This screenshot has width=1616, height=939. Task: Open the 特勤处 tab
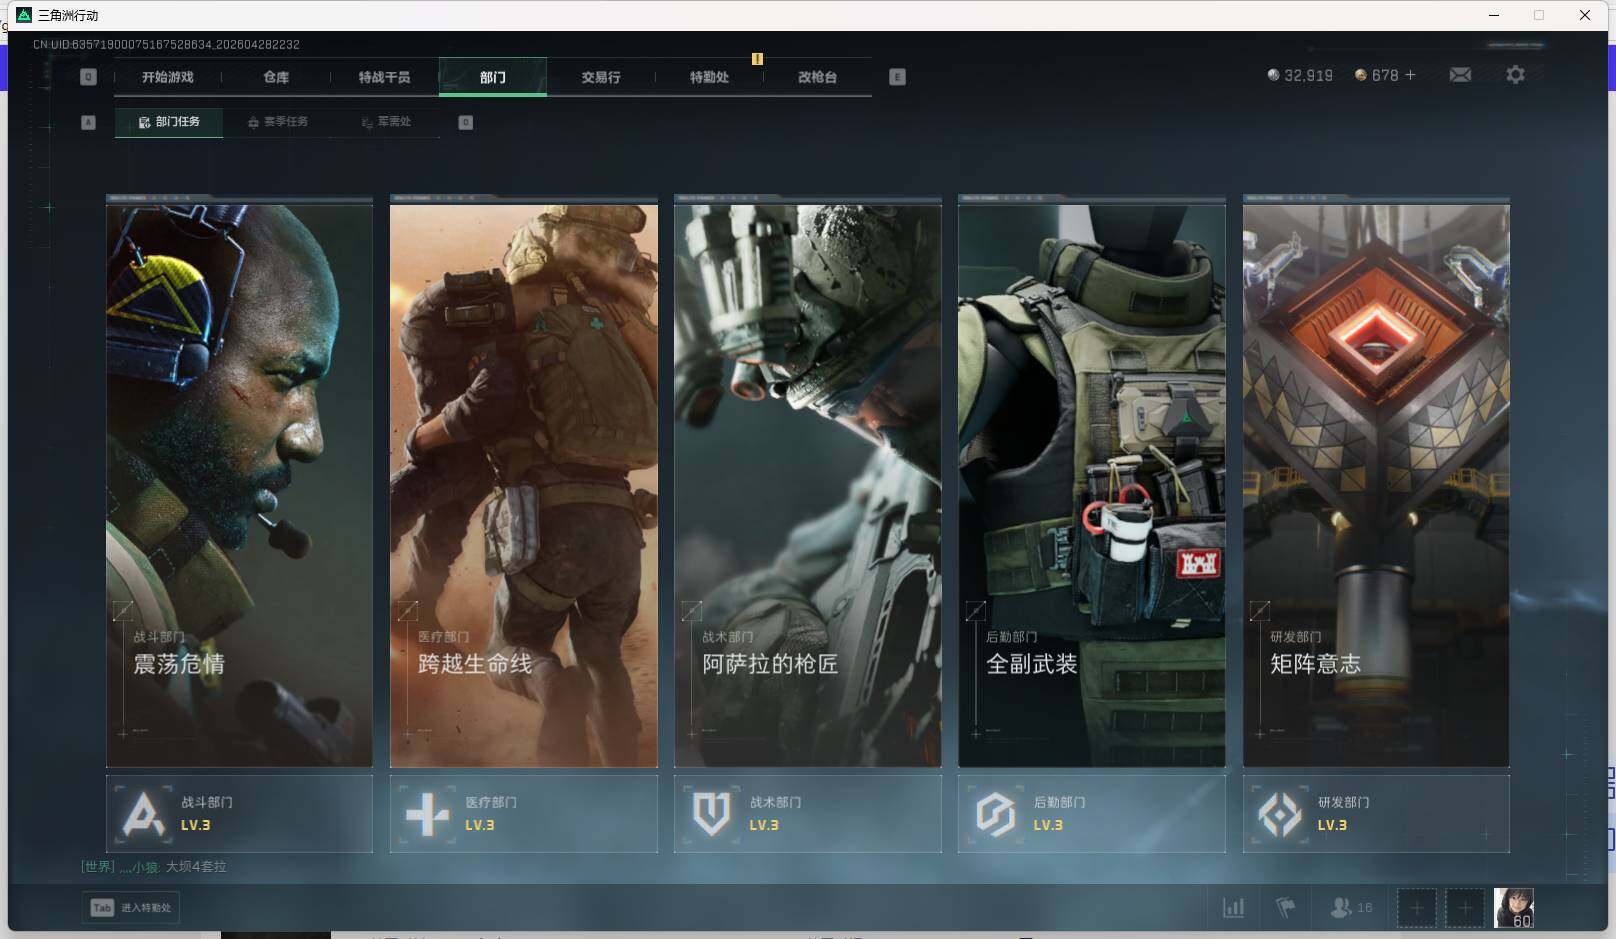coord(709,77)
